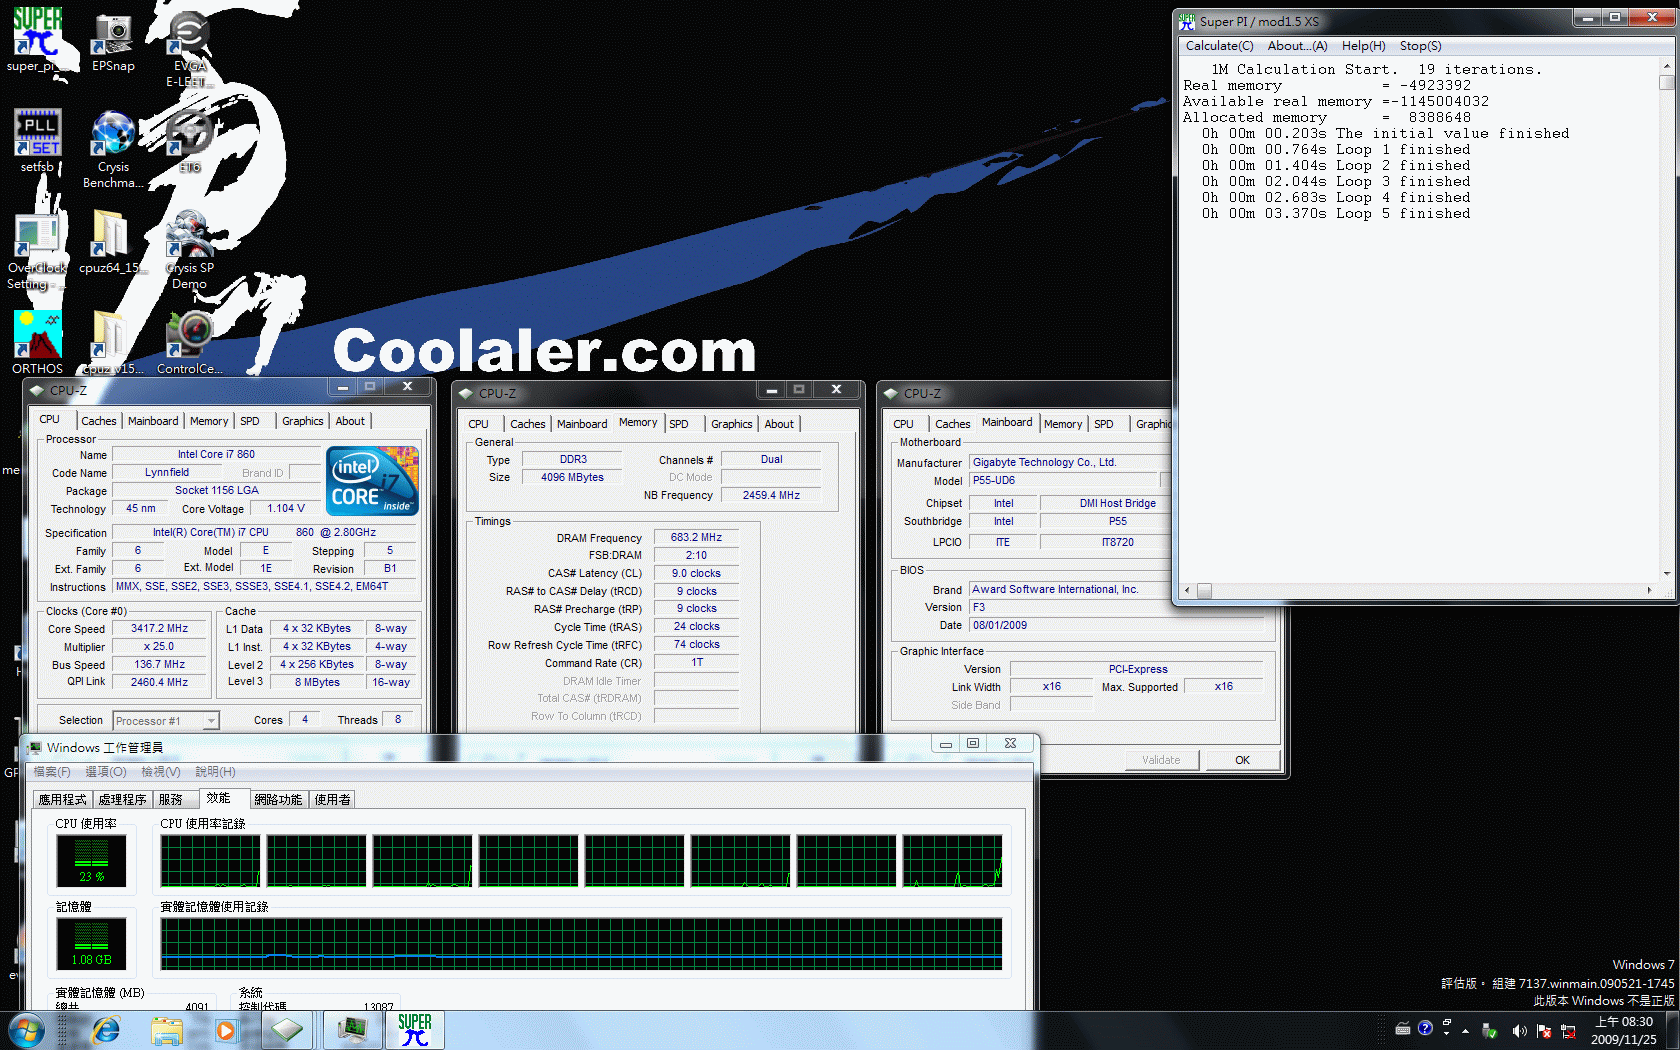
Task: Open the Processor #1 selection dropdown
Action: [165, 720]
